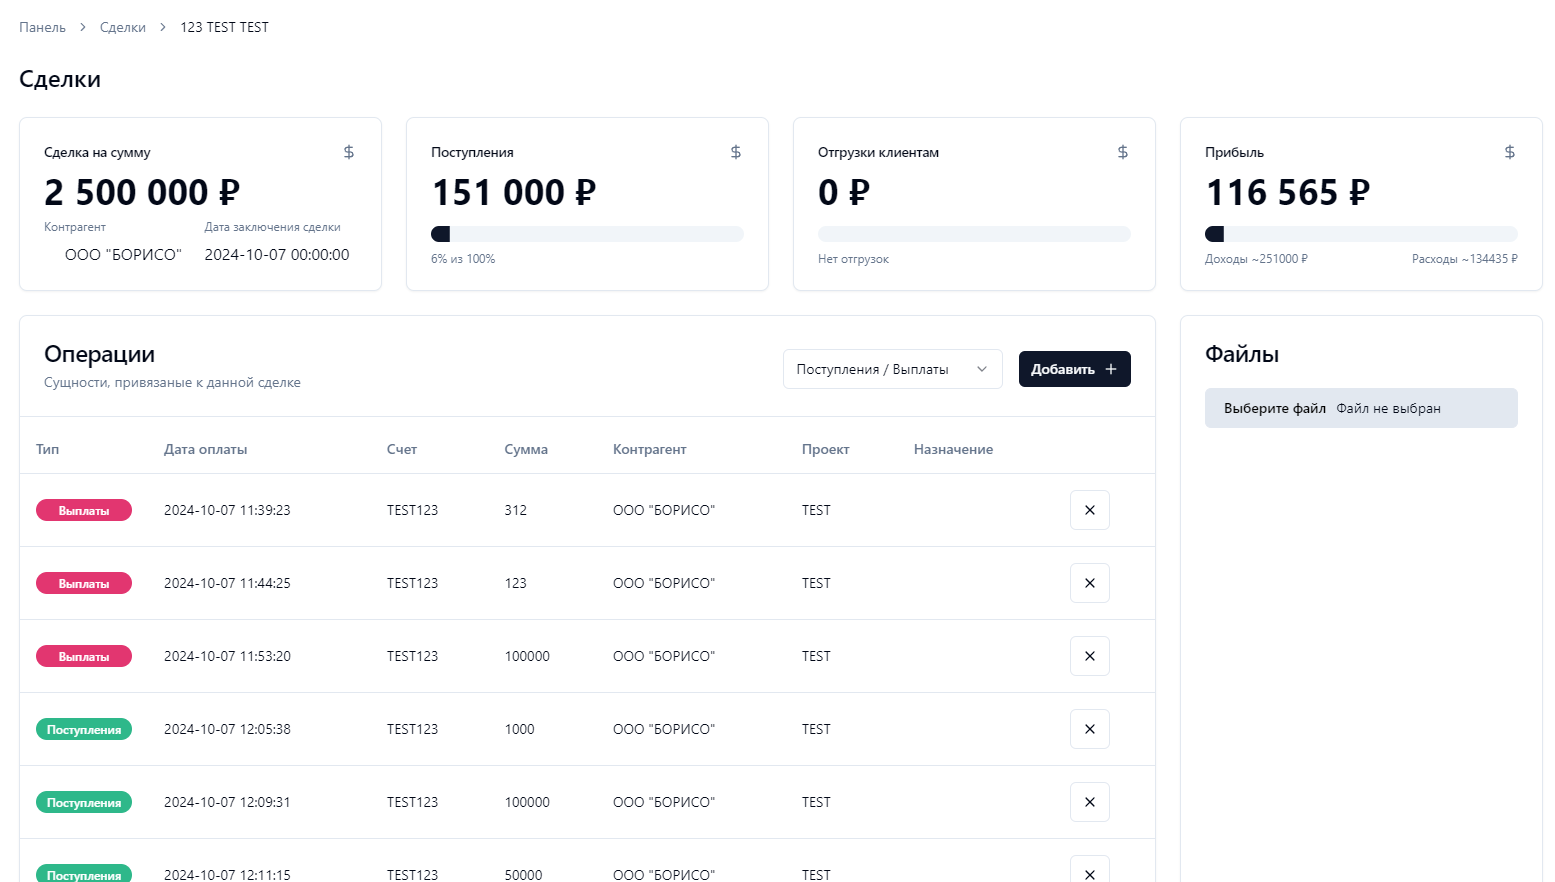Remove the Выплаты operation dated 11:53:20
1555x882 pixels.
point(1090,656)
